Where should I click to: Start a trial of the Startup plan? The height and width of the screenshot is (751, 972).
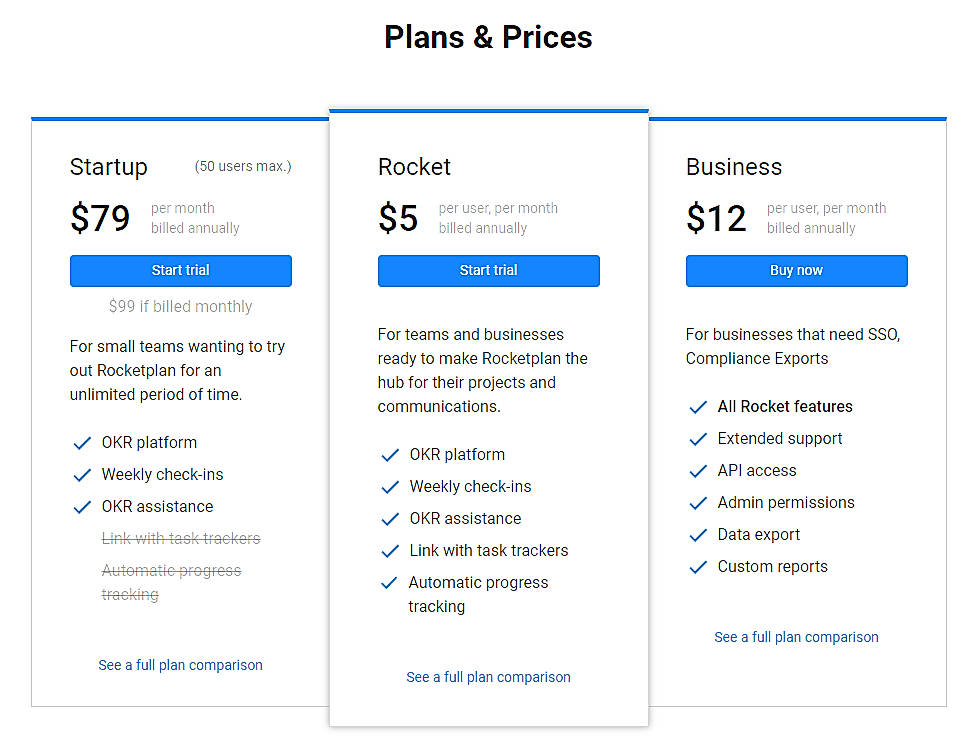(181, 270)
